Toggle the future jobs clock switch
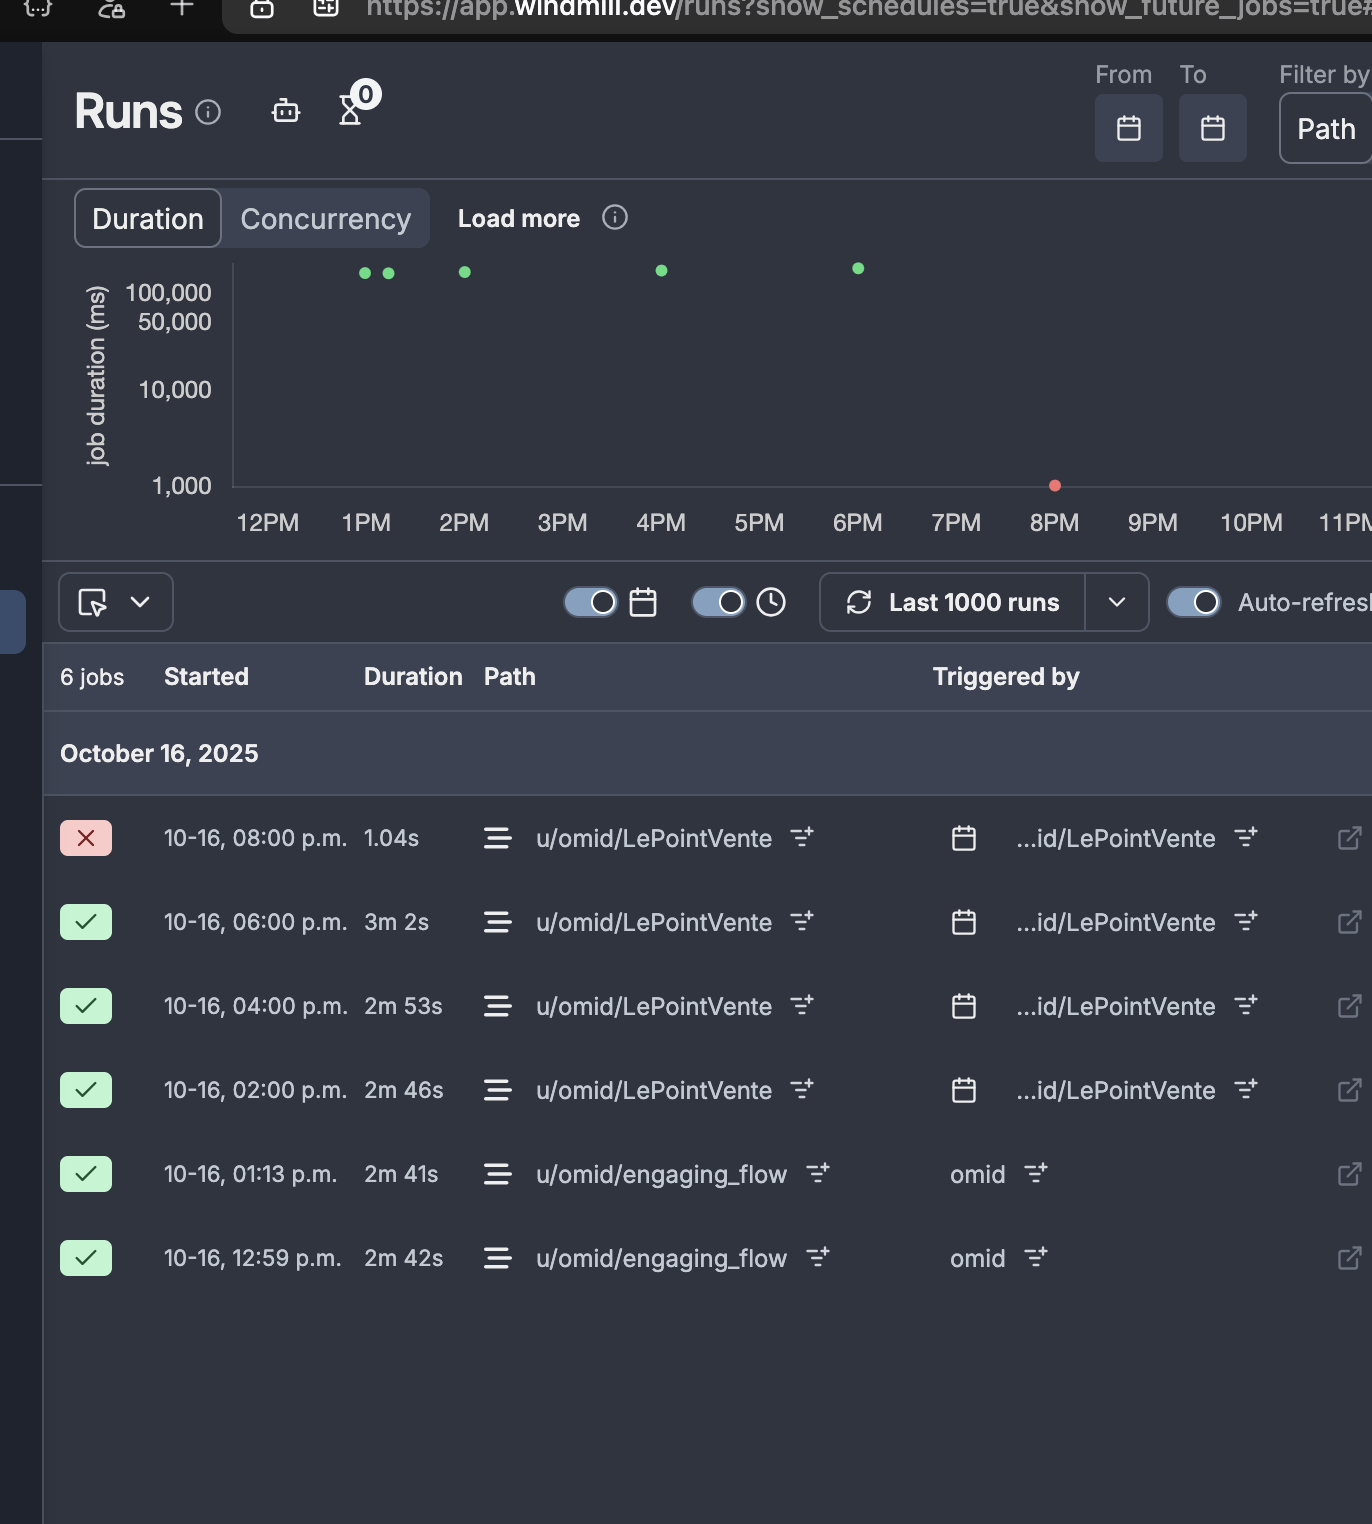 (719, 602)
